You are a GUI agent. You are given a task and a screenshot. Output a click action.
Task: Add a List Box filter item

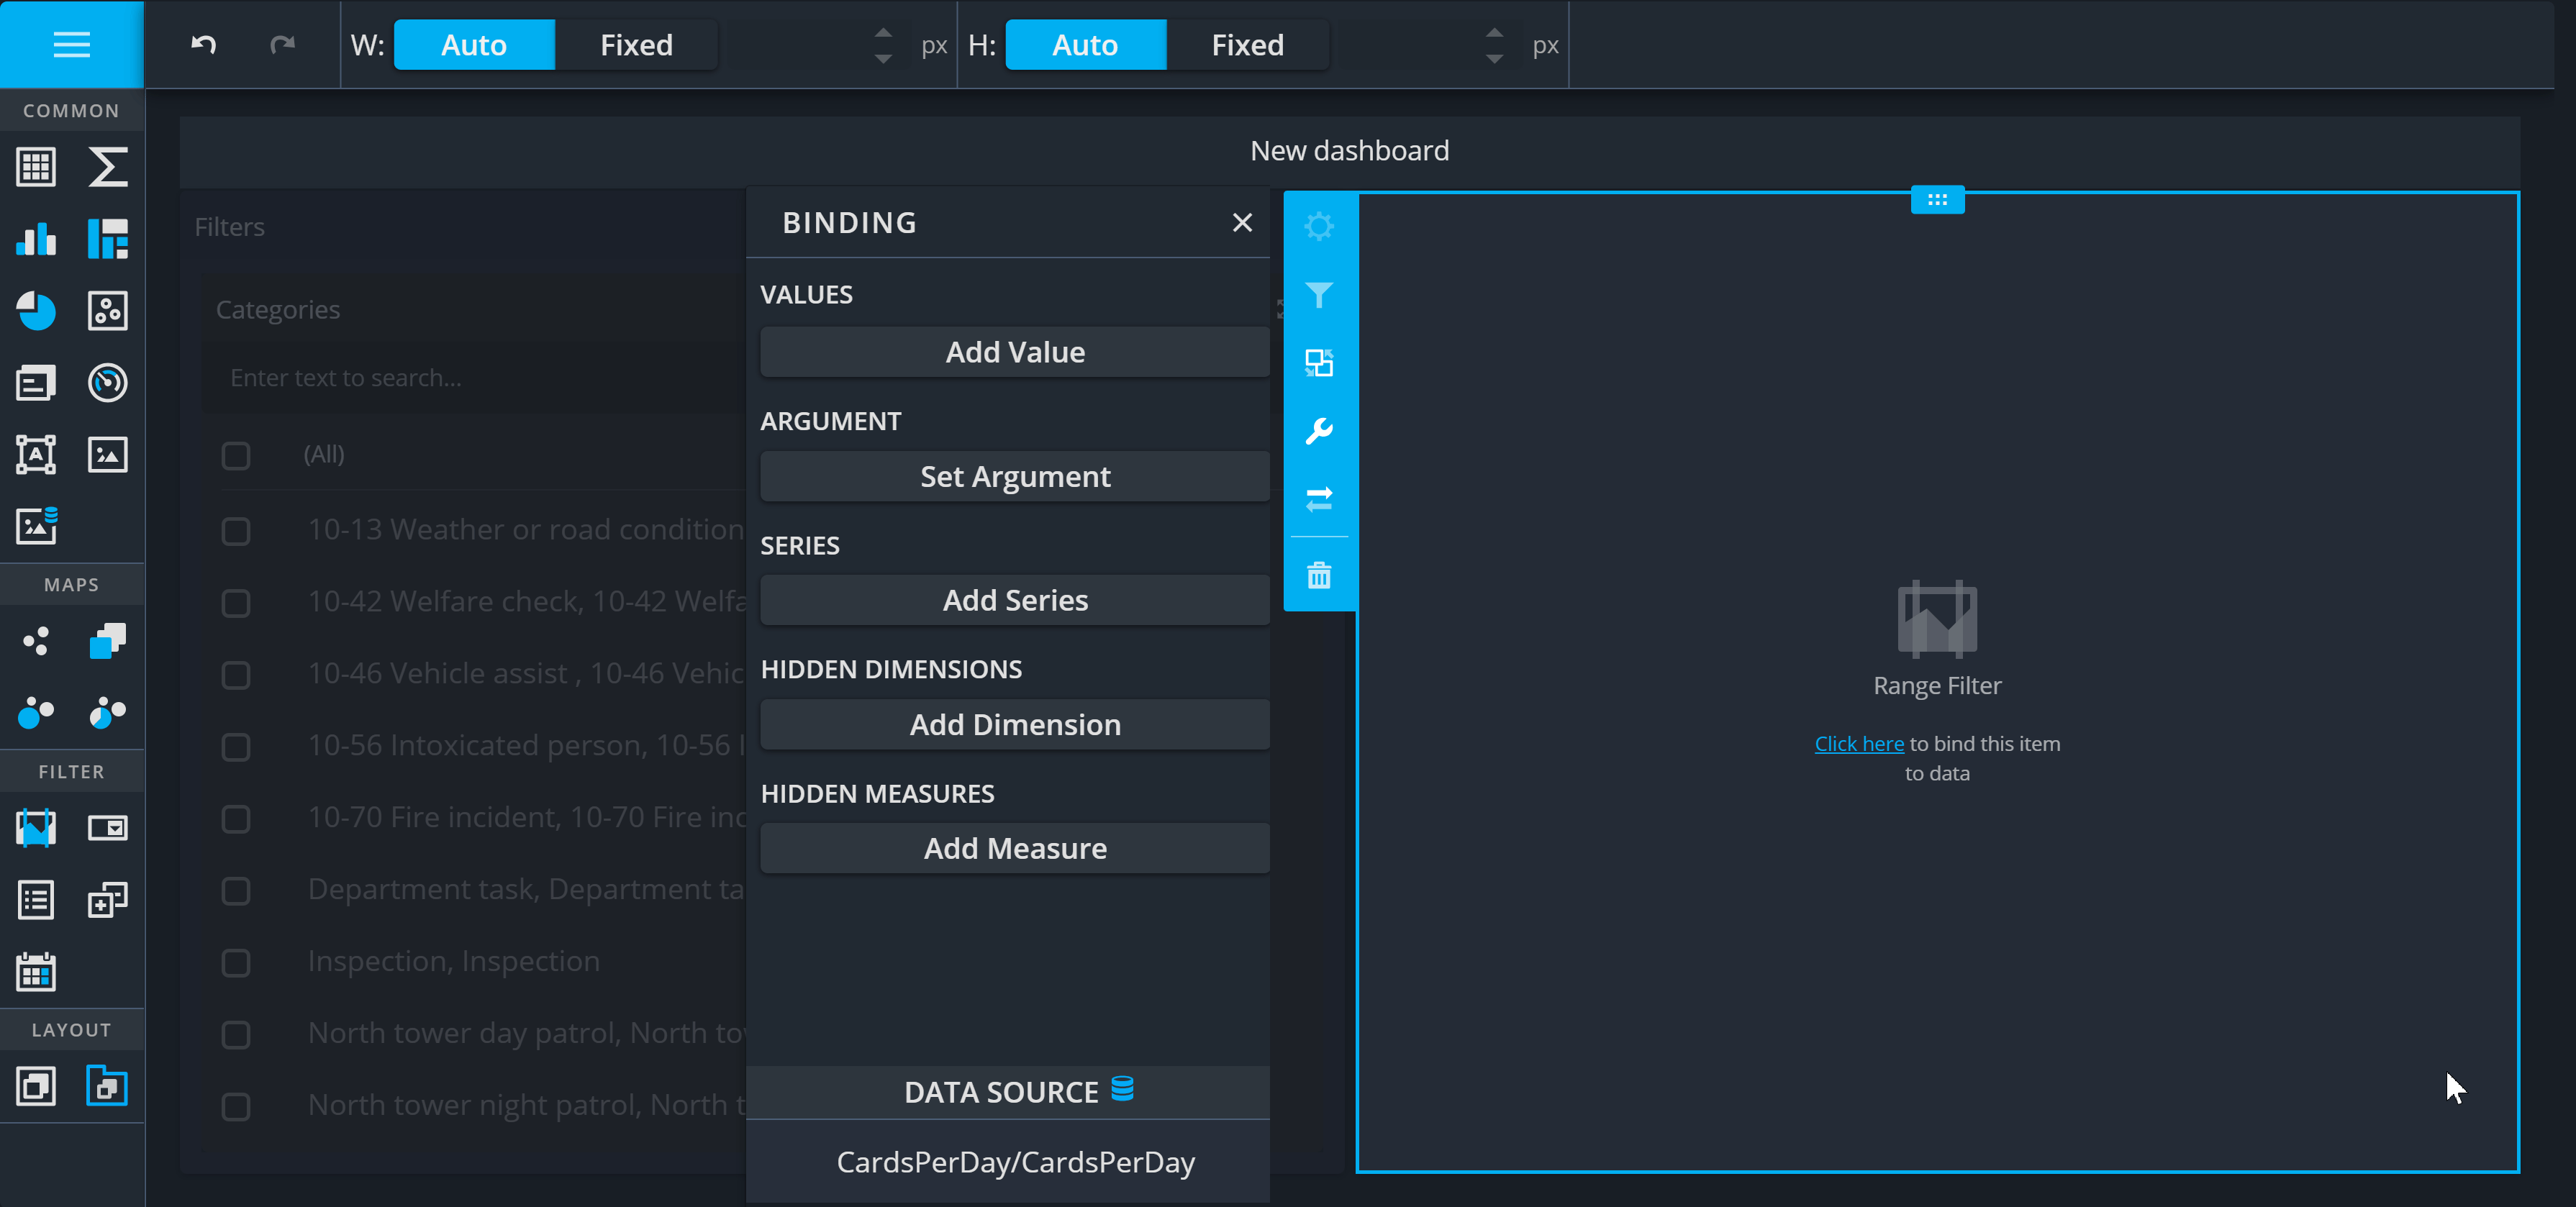(36, 900)
